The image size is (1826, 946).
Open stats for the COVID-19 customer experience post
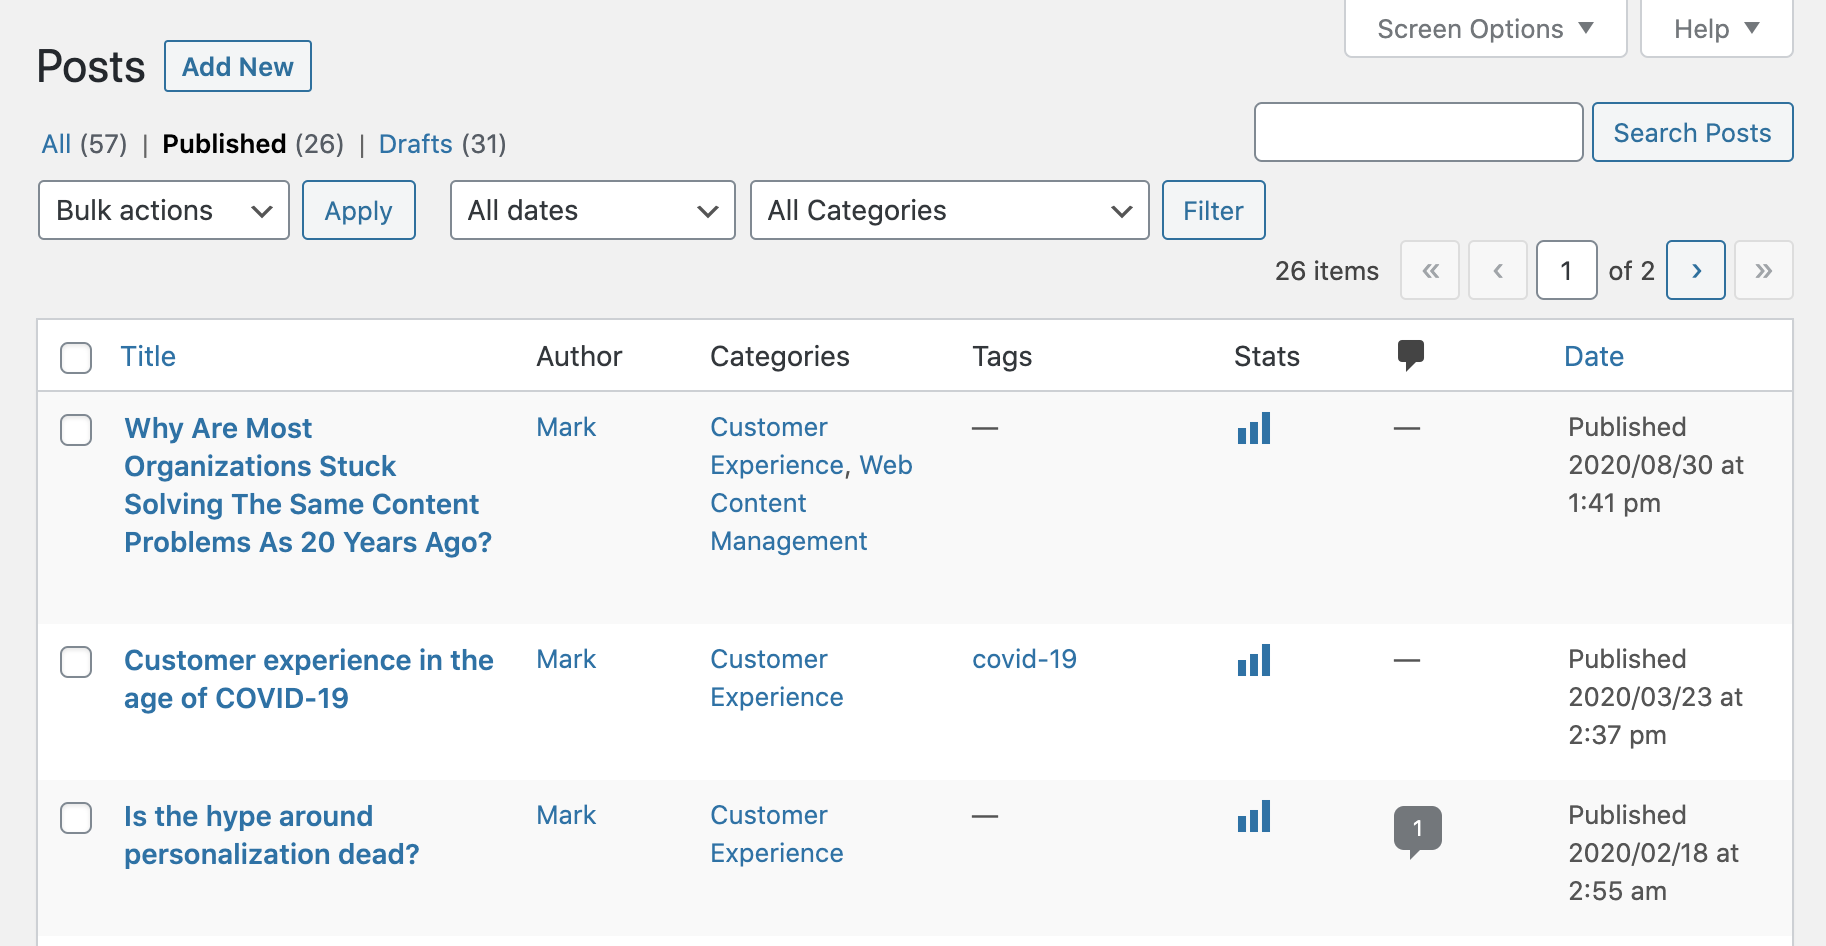pos(1253,660)
